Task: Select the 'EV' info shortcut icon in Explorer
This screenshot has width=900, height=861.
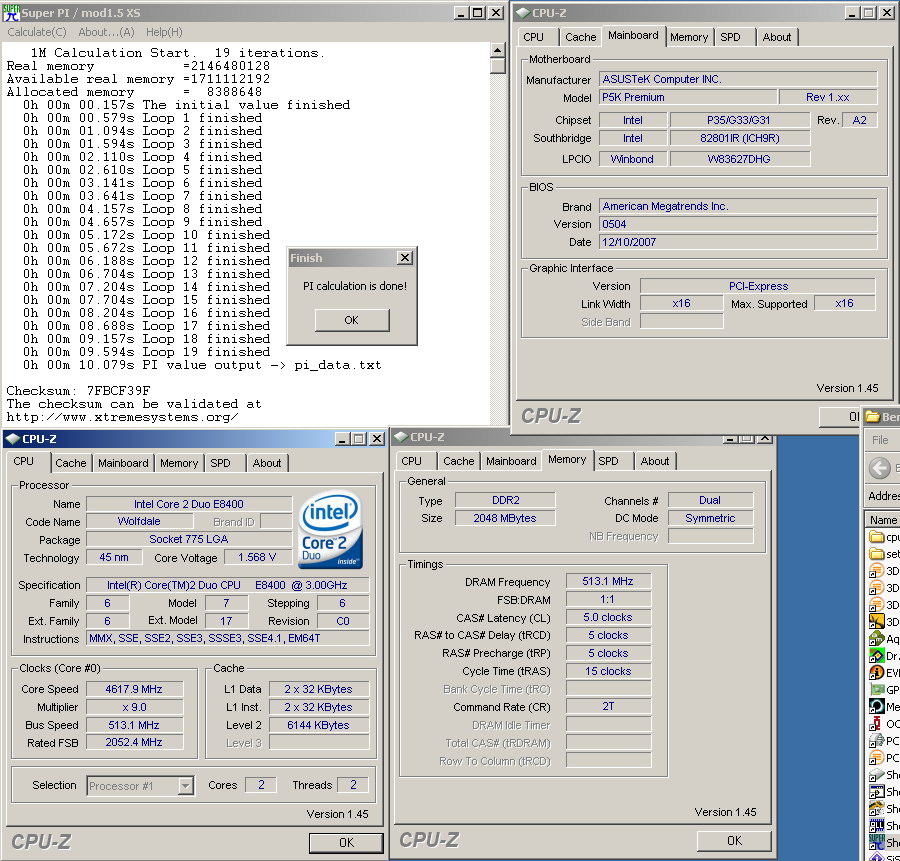Action: coord(876,672)
